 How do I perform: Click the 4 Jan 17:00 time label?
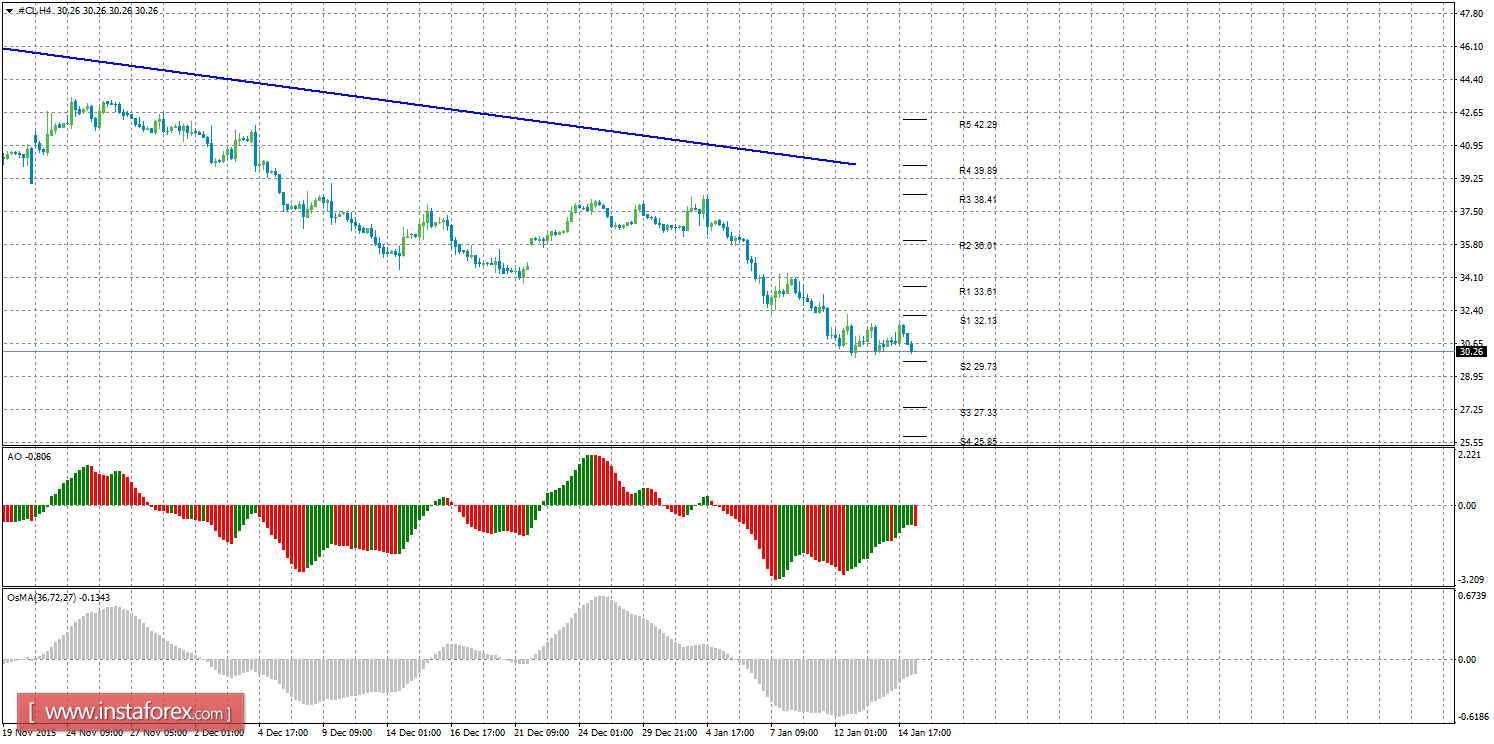732,733
